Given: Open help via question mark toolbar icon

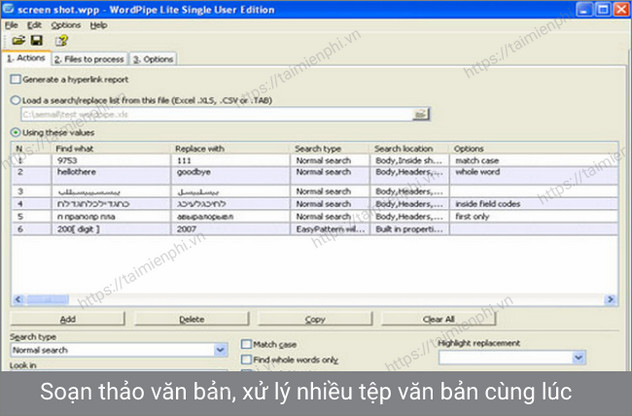Looking at the screenshot, I should (x=62, y=40).
